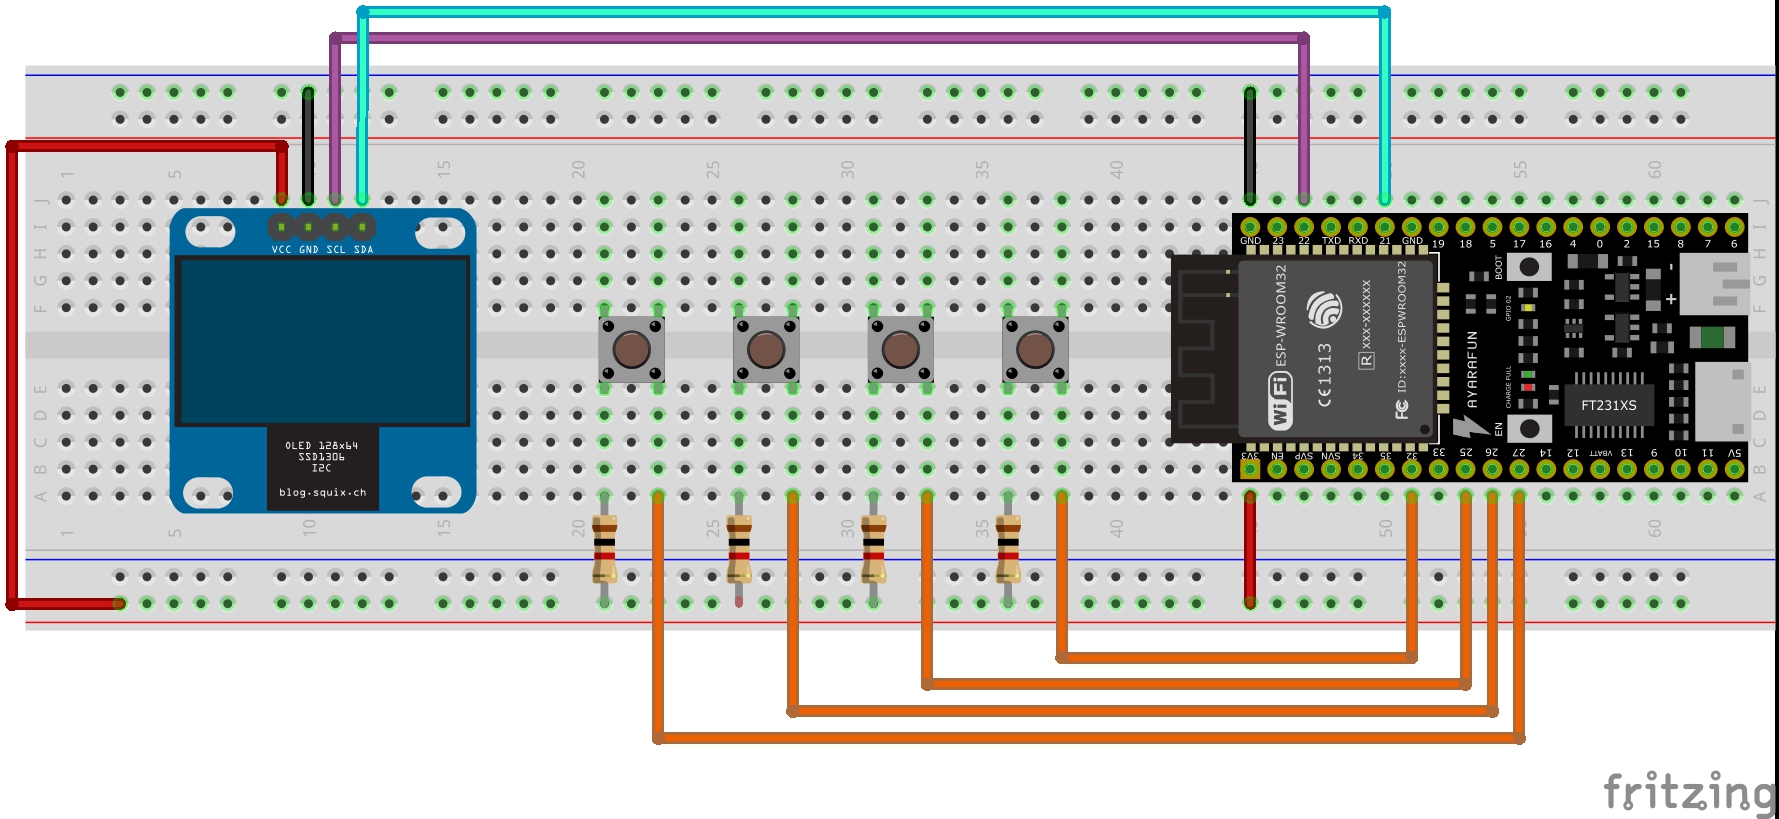1779x819 pixels.
Task: Select the rightmost pushbutton on the breadboard
Action: click(x=1035, y=349)
